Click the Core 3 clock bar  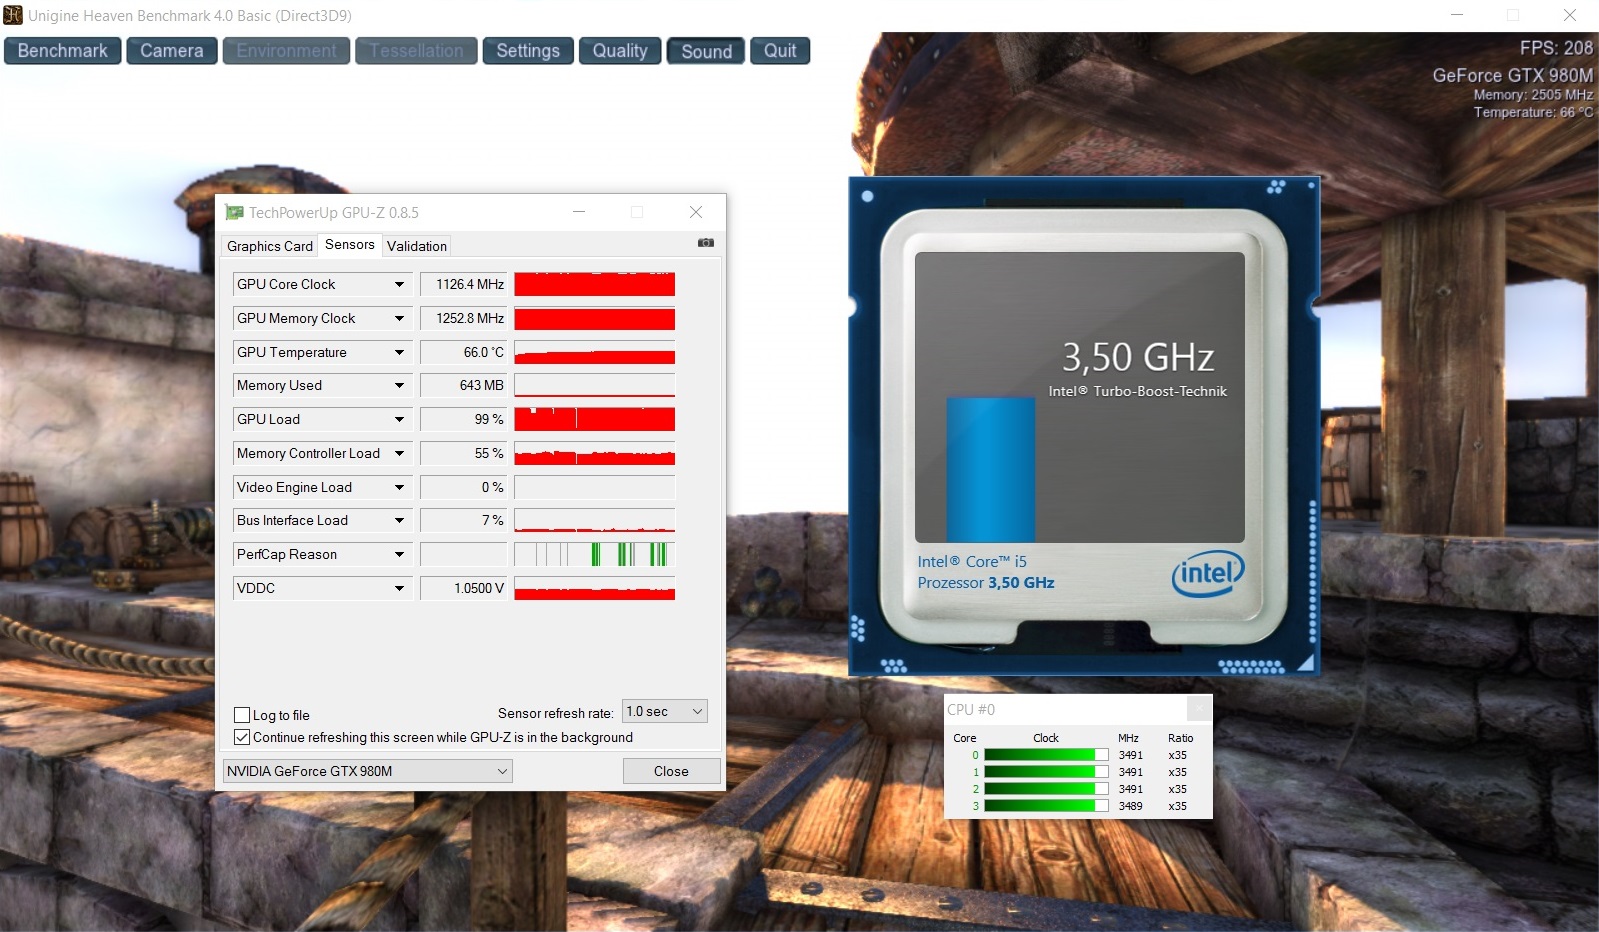click(1046, 806)
